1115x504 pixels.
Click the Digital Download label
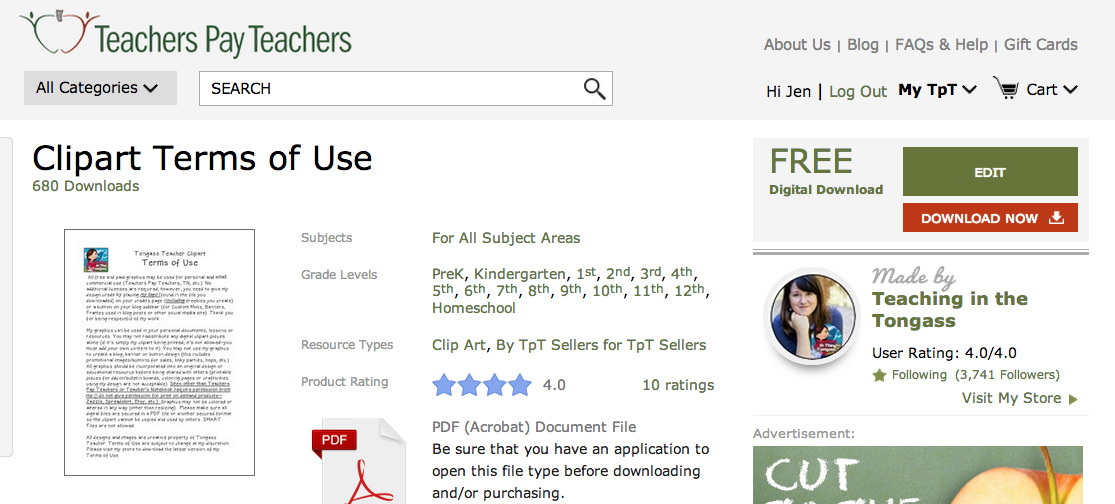coord(826,190)
